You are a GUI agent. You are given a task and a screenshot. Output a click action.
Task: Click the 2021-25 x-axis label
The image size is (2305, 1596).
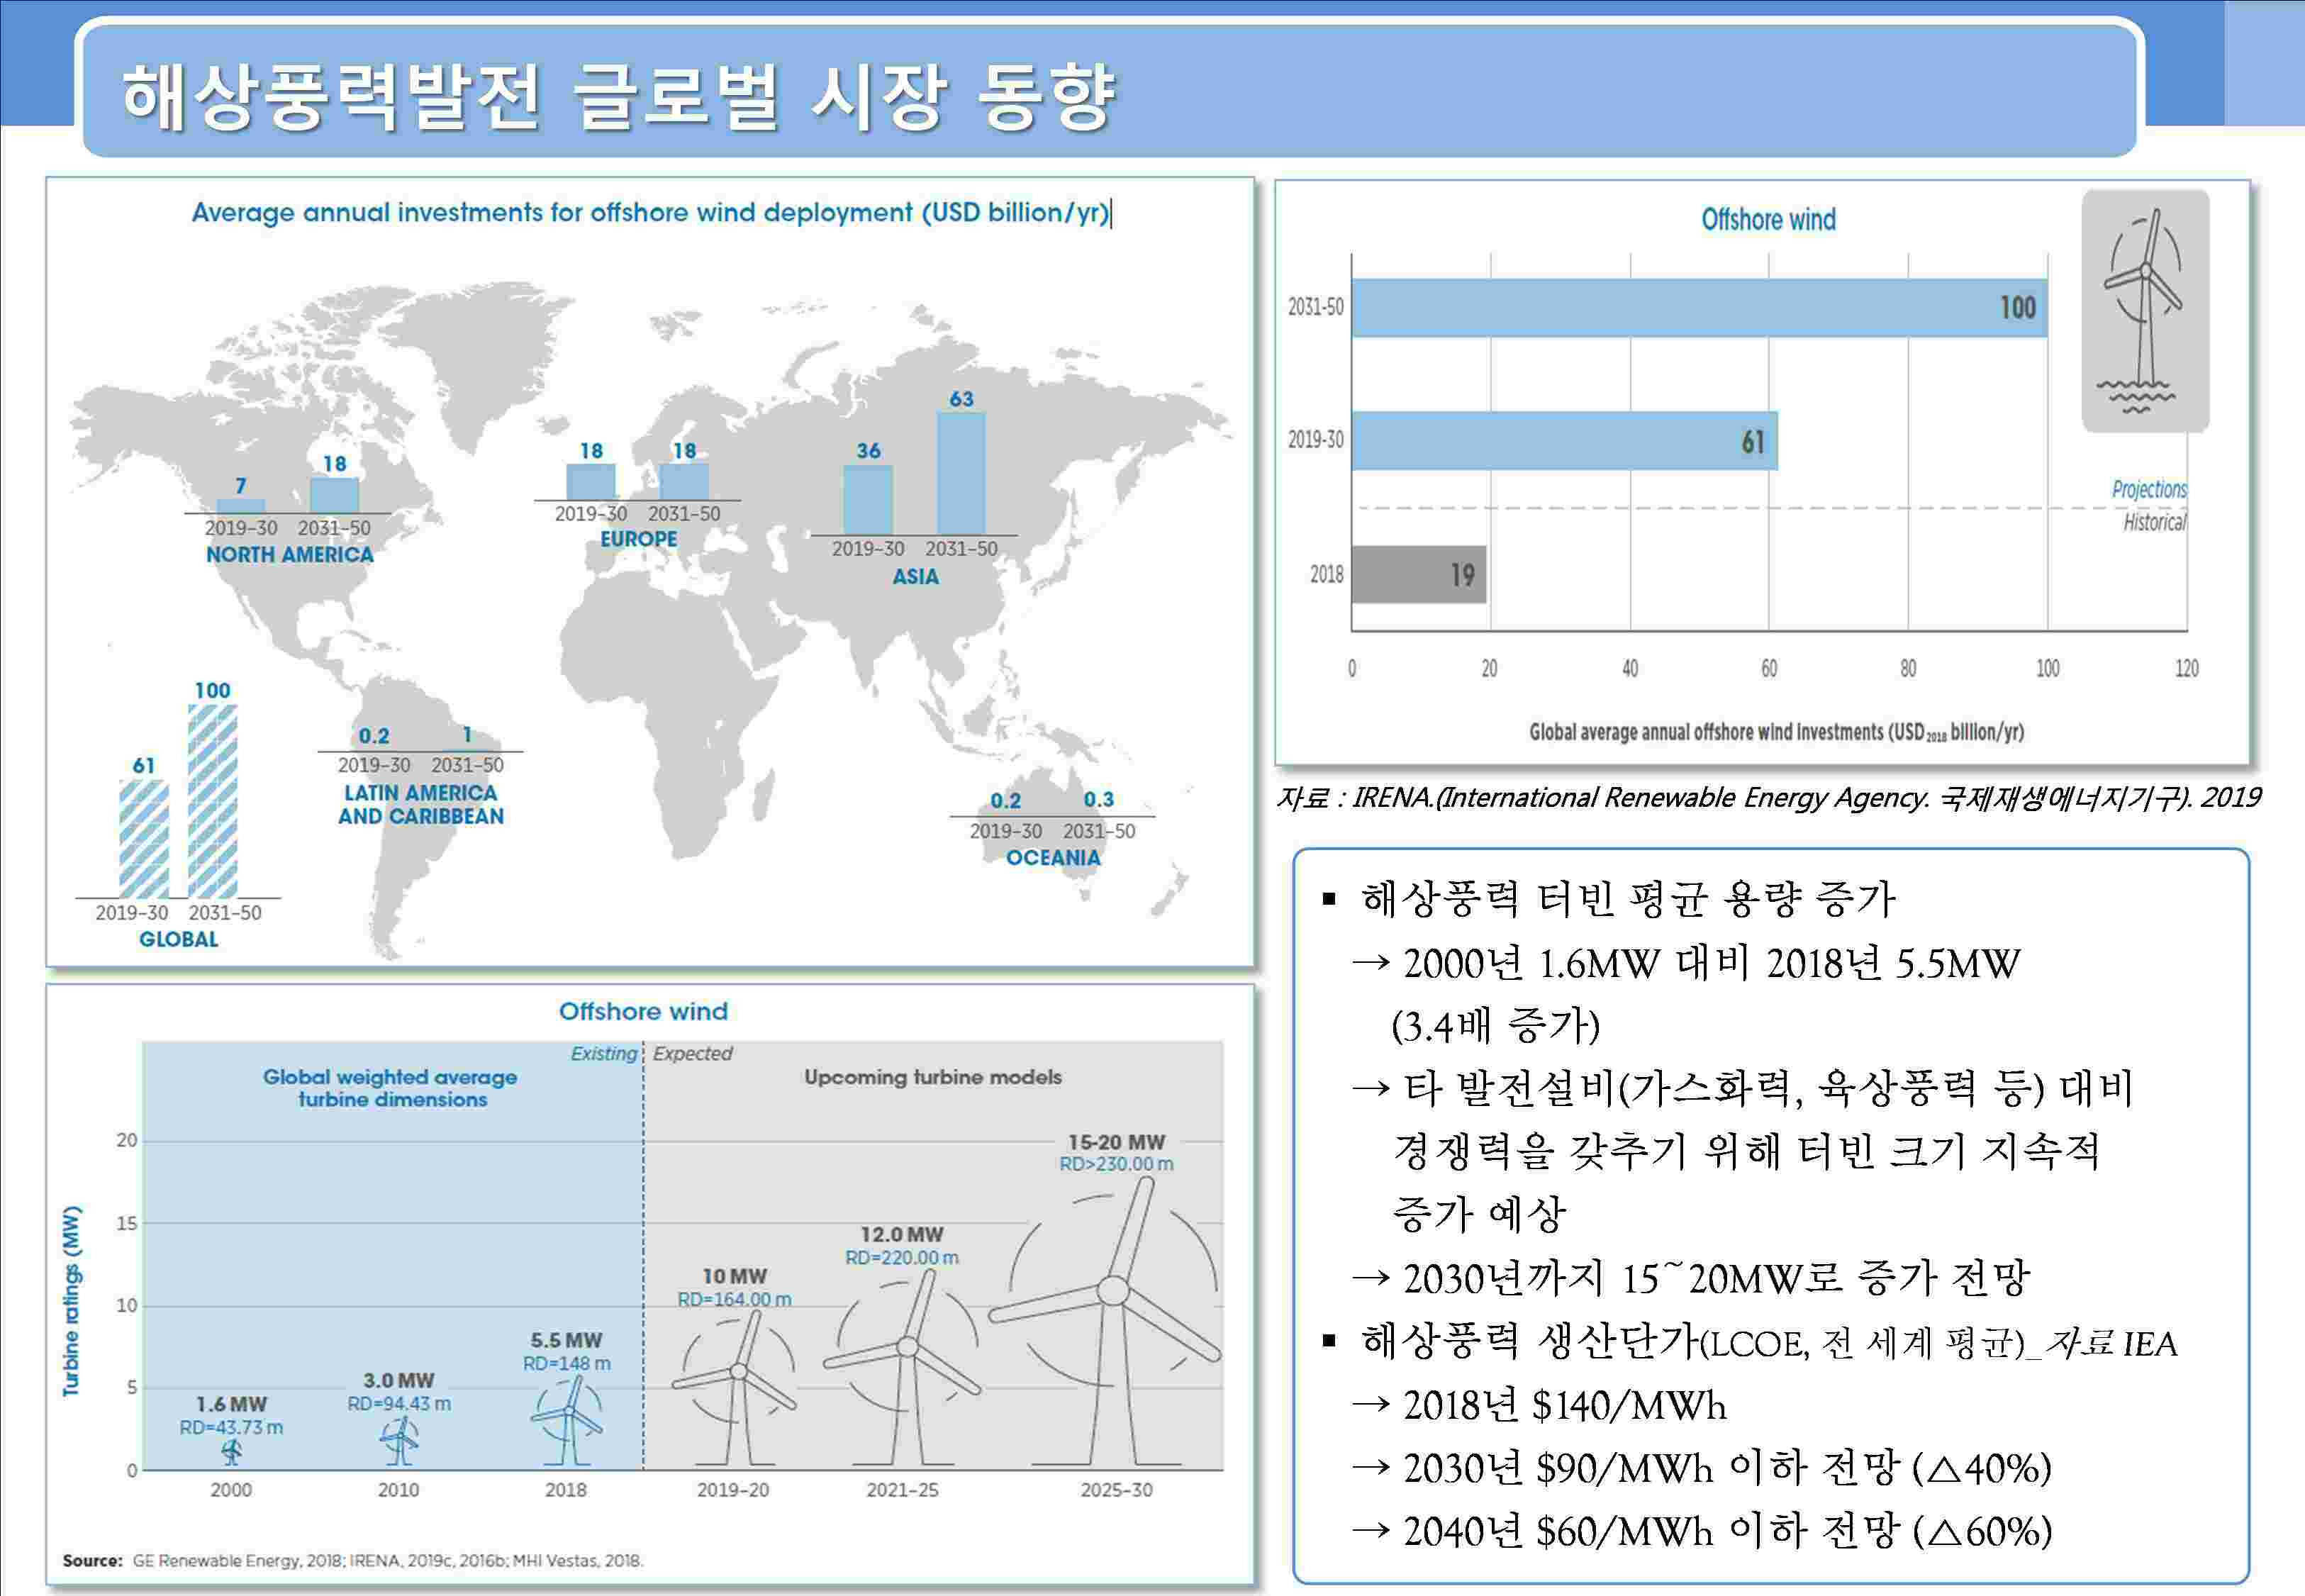tap(902, 1490)
